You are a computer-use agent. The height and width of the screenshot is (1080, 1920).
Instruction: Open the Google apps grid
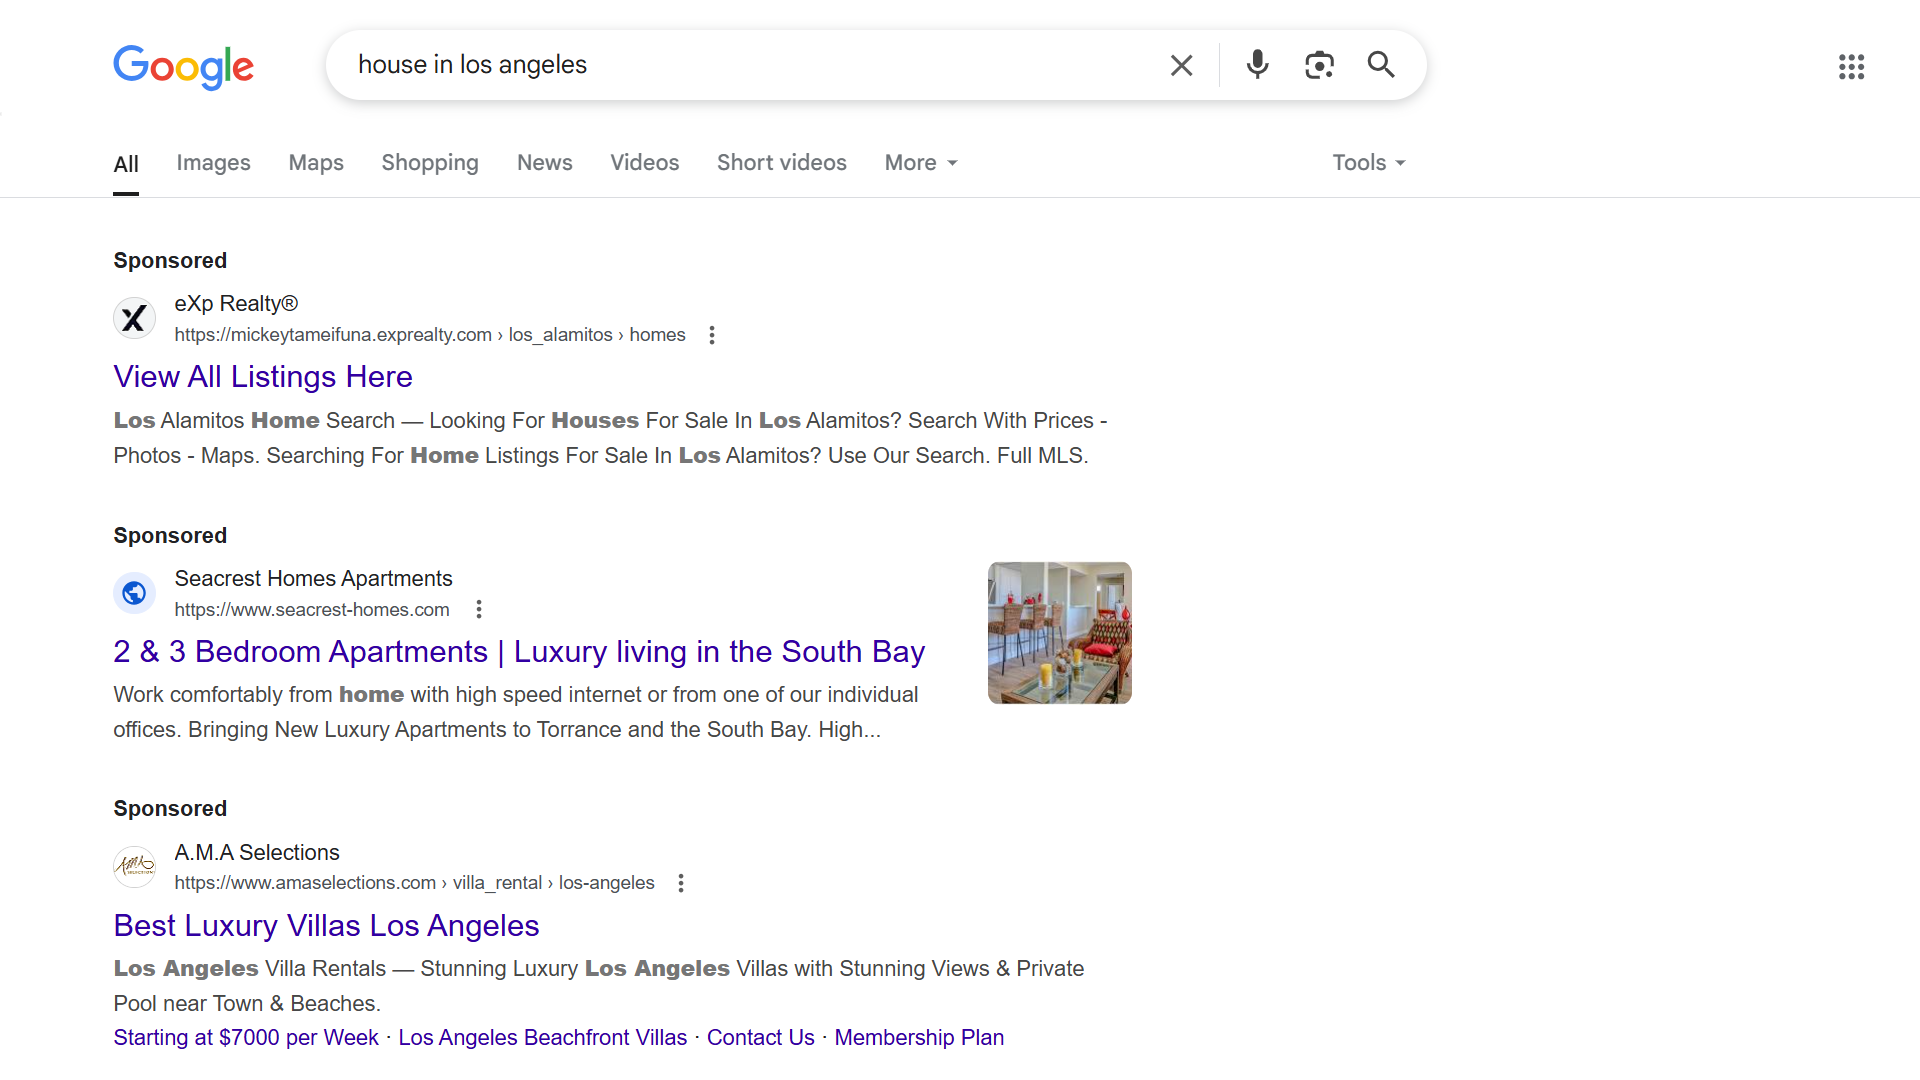point(1851,67)
